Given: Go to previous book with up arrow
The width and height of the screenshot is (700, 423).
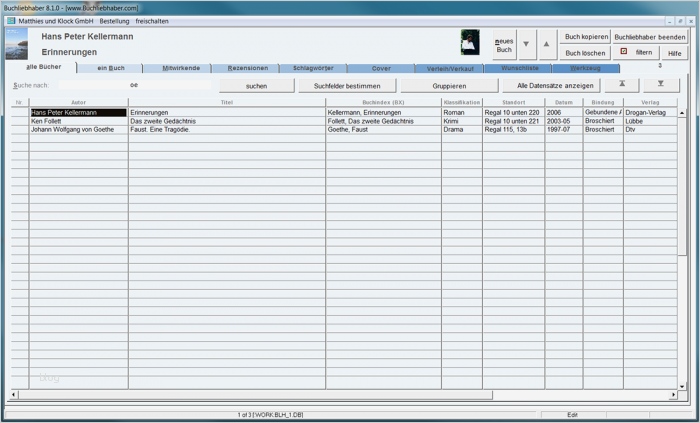Looking at the screenshot, I should pyautogui.click(x=547, y=45).
